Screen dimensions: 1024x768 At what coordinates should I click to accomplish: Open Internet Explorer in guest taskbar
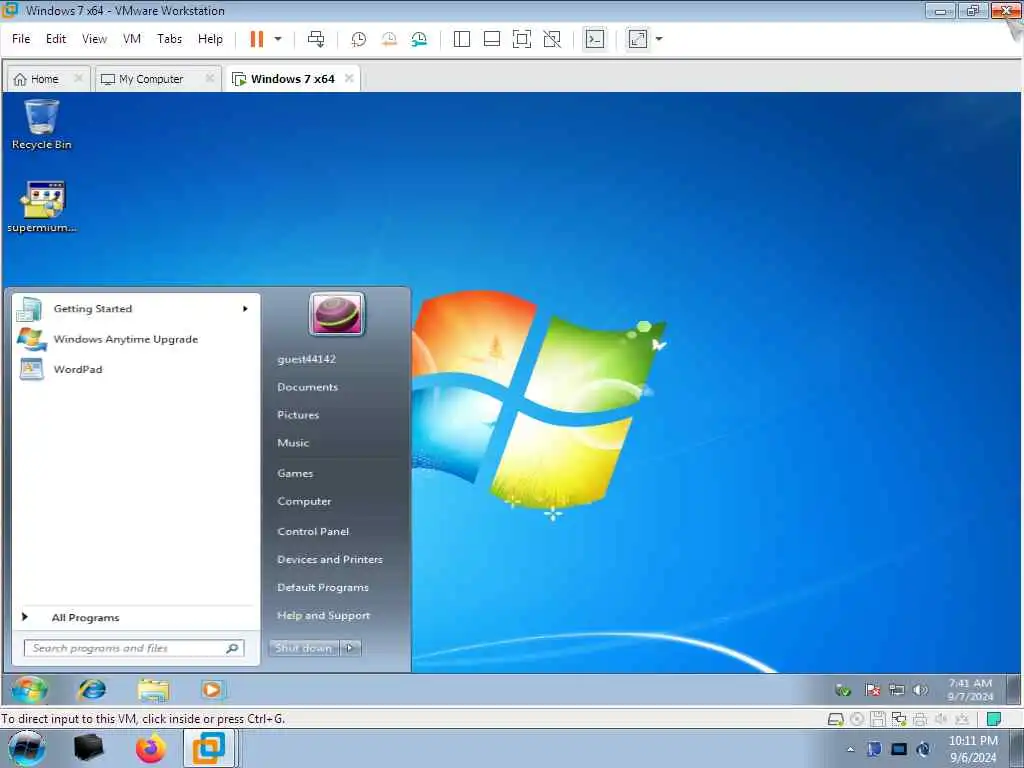92,690
